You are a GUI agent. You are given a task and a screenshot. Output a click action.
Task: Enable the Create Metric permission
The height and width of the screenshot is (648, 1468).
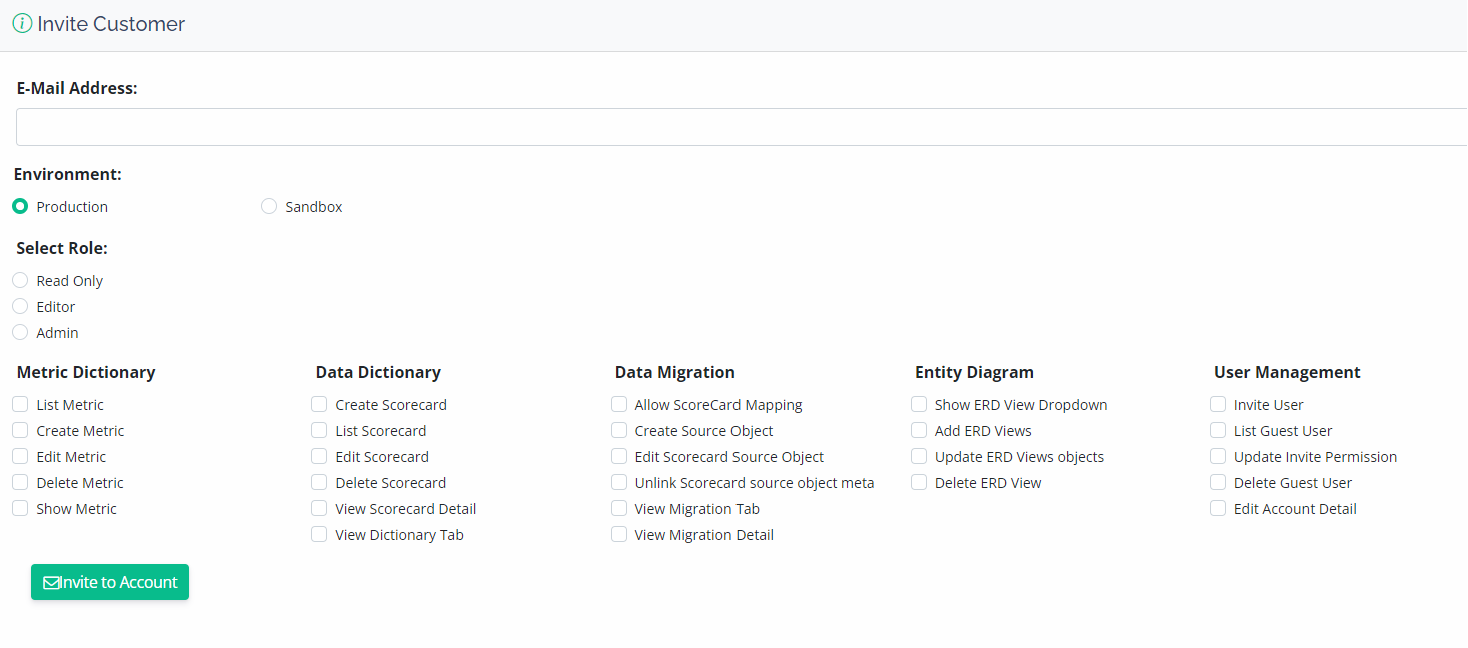coord(19,430)
